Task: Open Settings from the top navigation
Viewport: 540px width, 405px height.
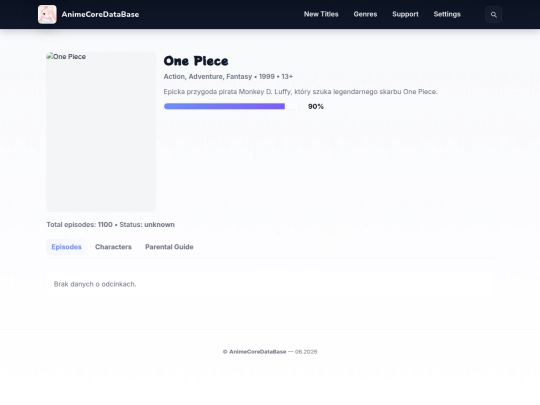Action: pyautogui.click(x=447, y=14)
